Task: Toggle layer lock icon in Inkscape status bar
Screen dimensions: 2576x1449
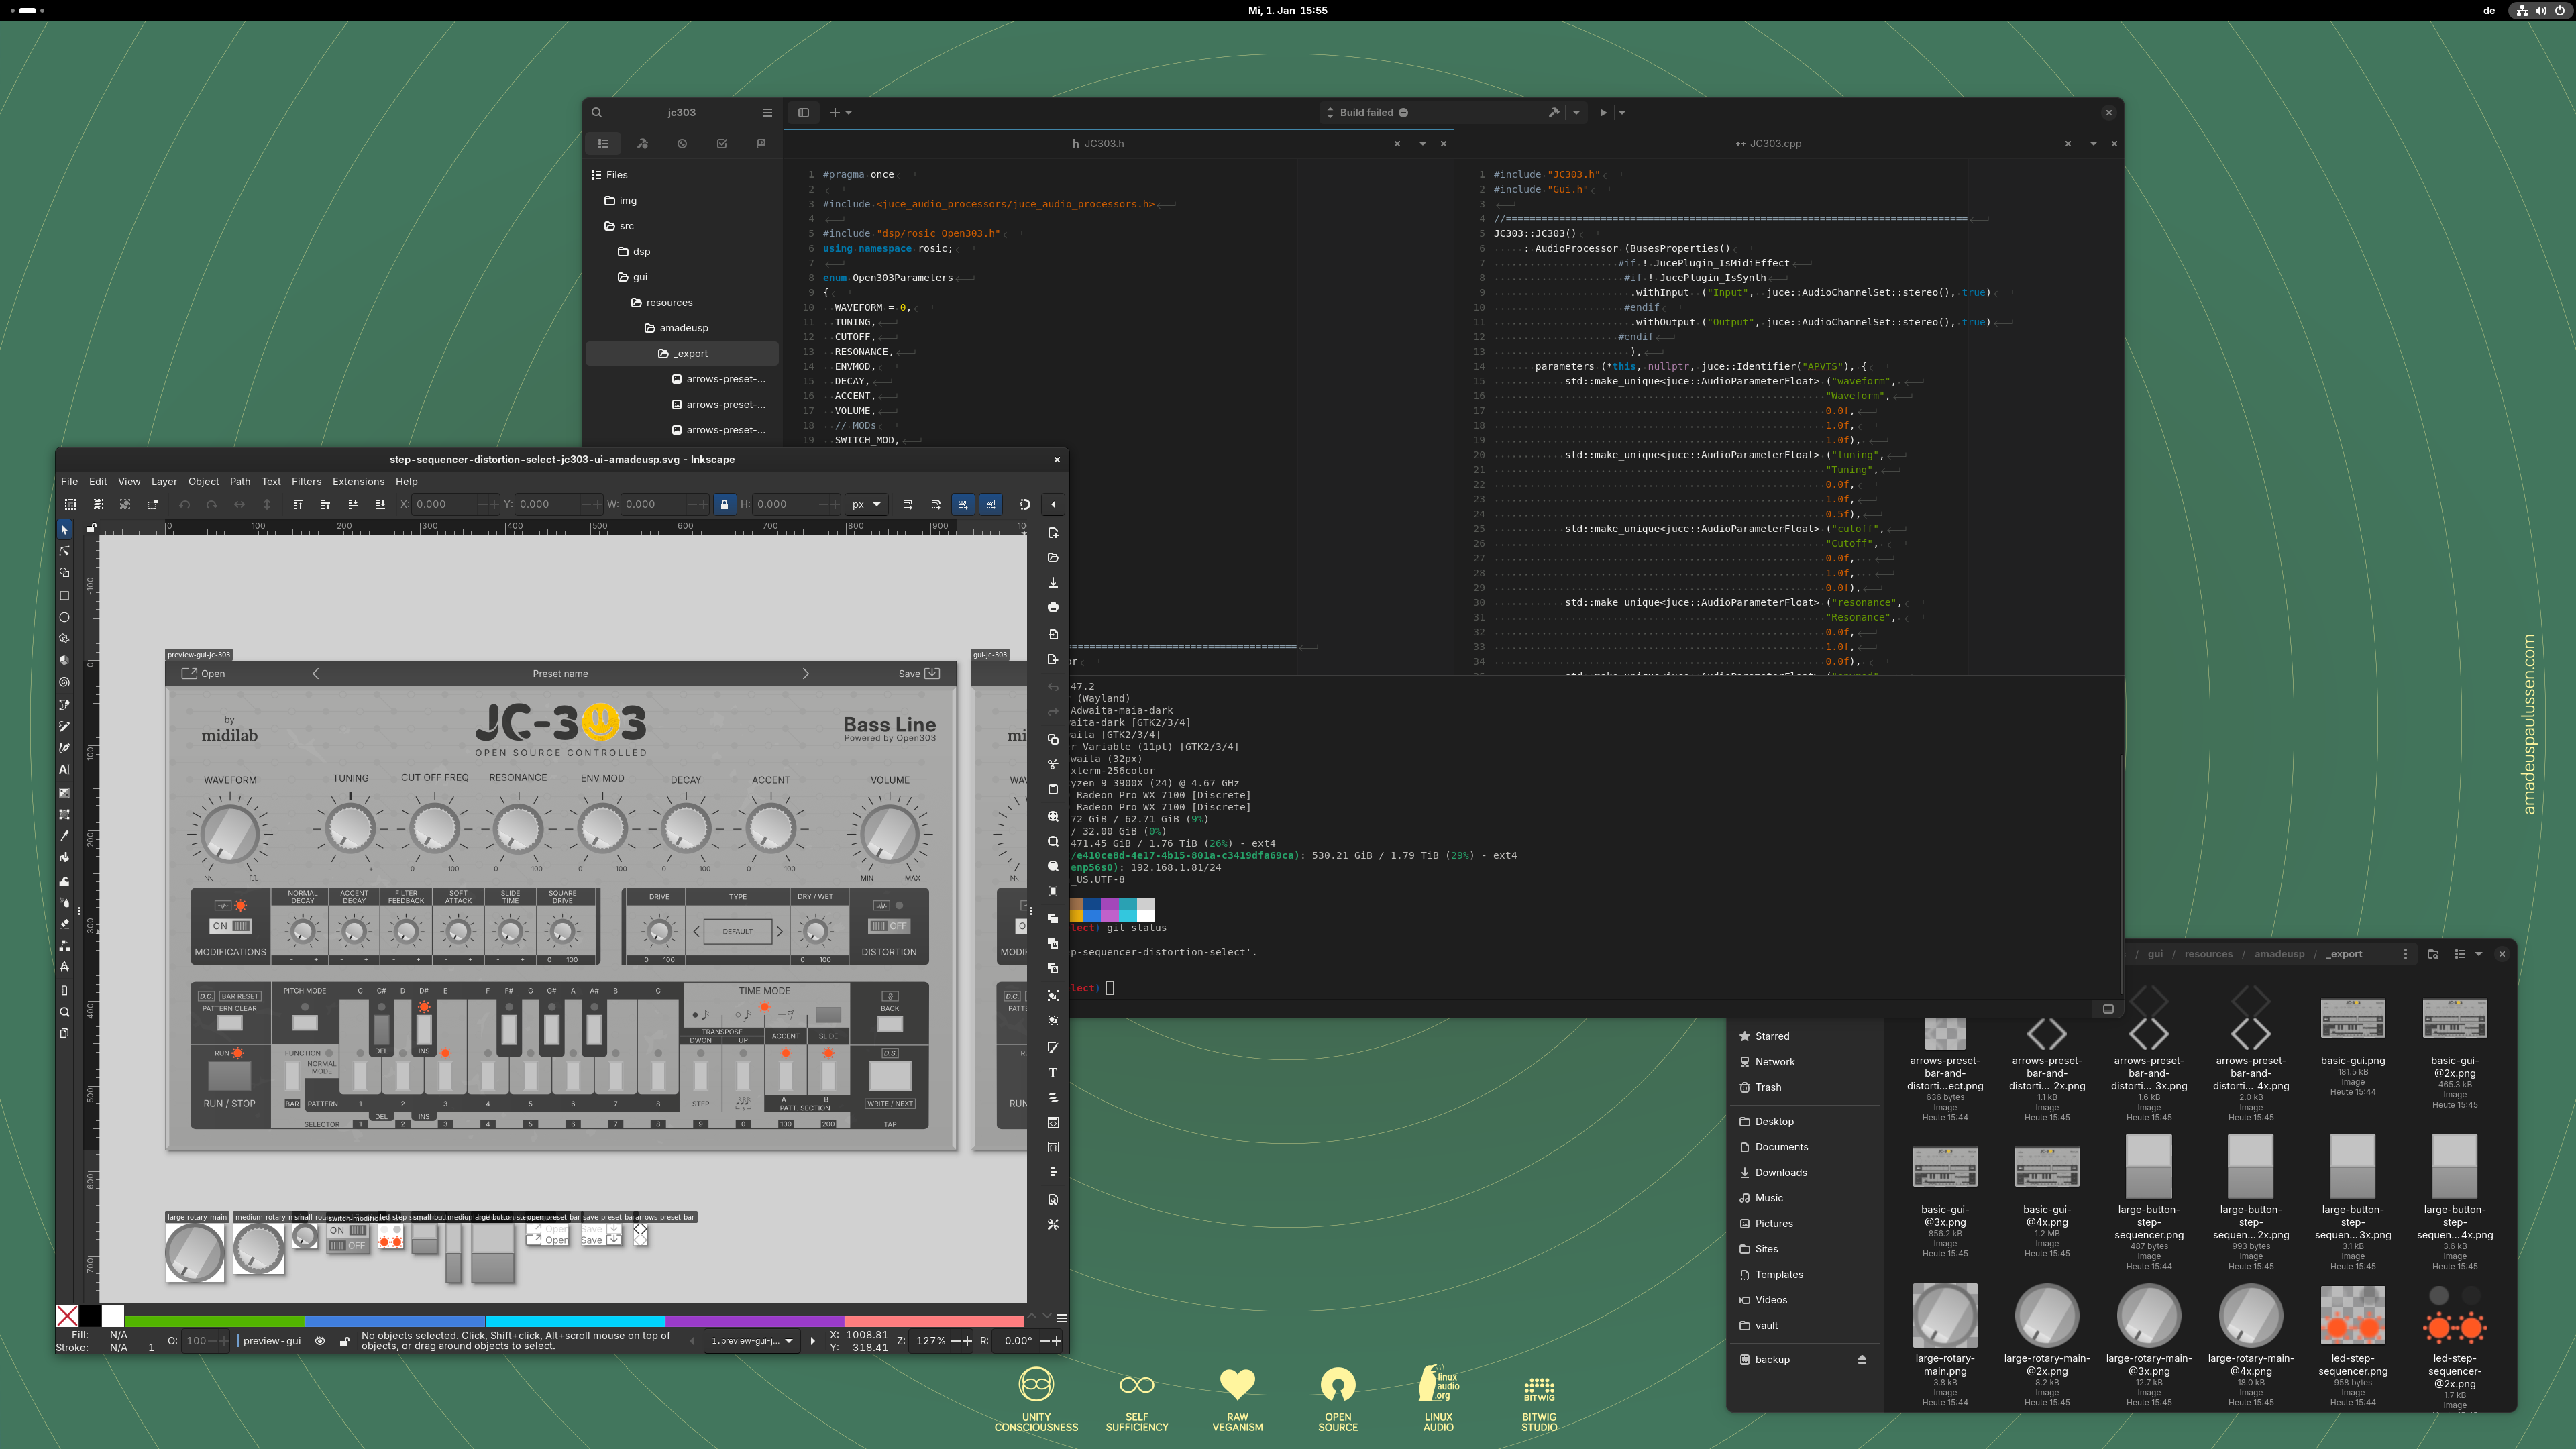Action: [x=344, y=1341]
